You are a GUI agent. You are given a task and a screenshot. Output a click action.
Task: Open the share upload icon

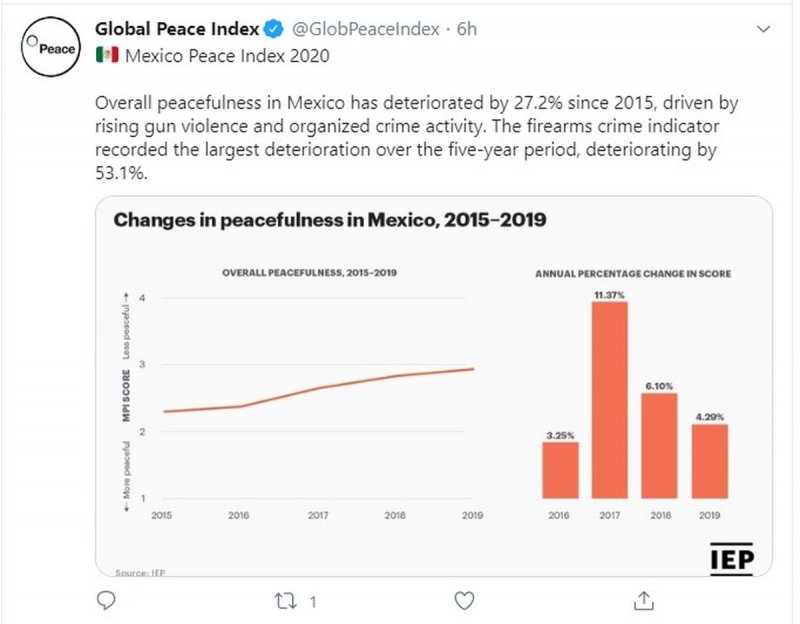644,600
